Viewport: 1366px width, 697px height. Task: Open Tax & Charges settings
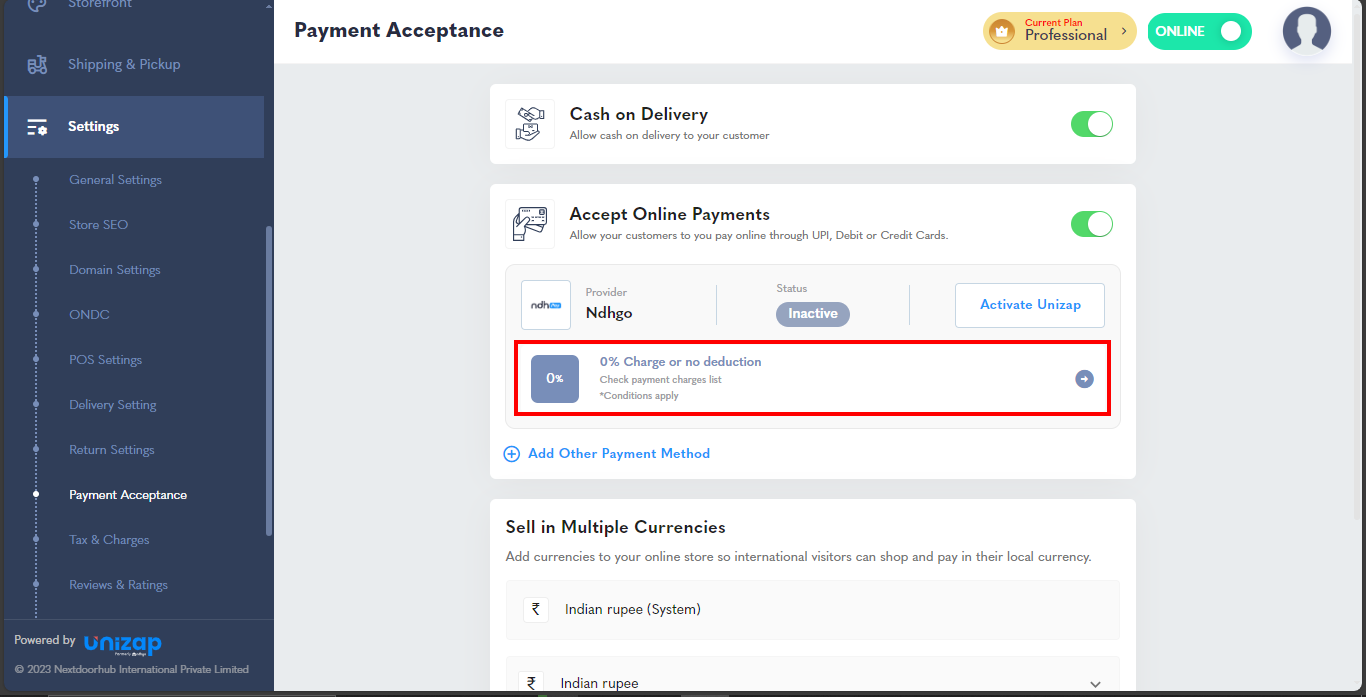(109, 540)
